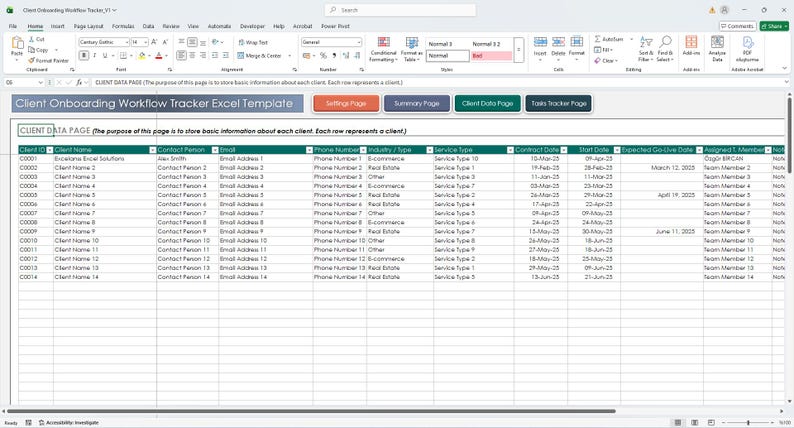Center text horizontally
Viewport: 794px width, 428px height.
point(192,55)
